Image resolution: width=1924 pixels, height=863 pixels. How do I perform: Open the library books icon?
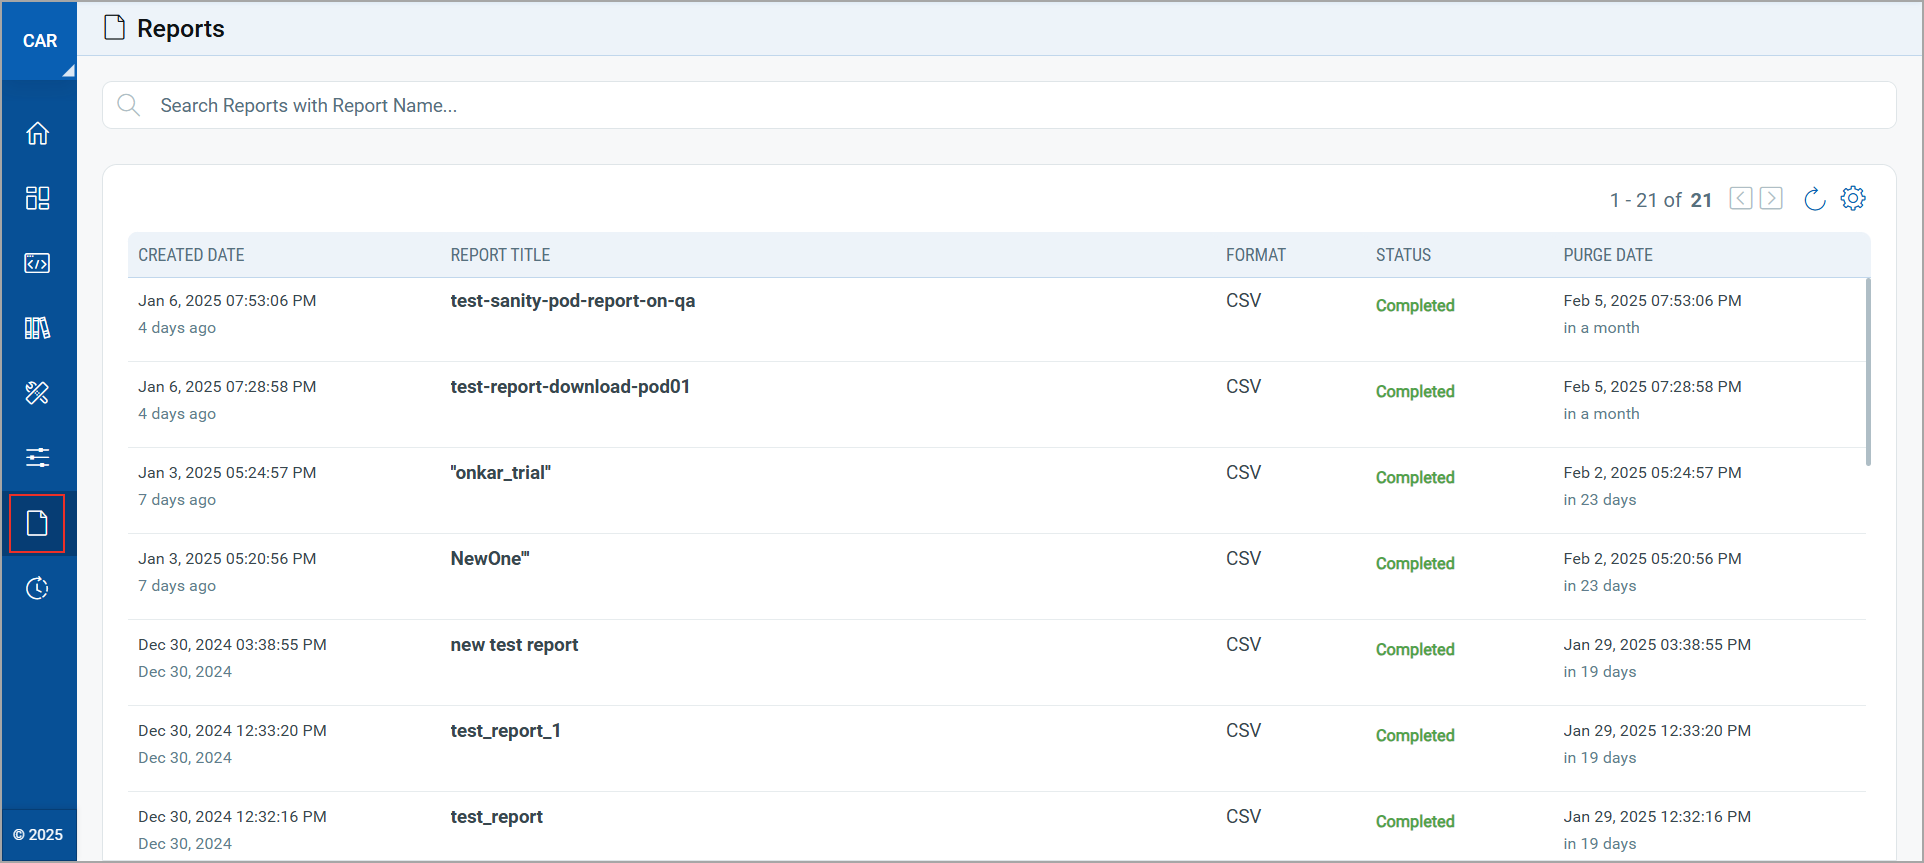point(38,328)
